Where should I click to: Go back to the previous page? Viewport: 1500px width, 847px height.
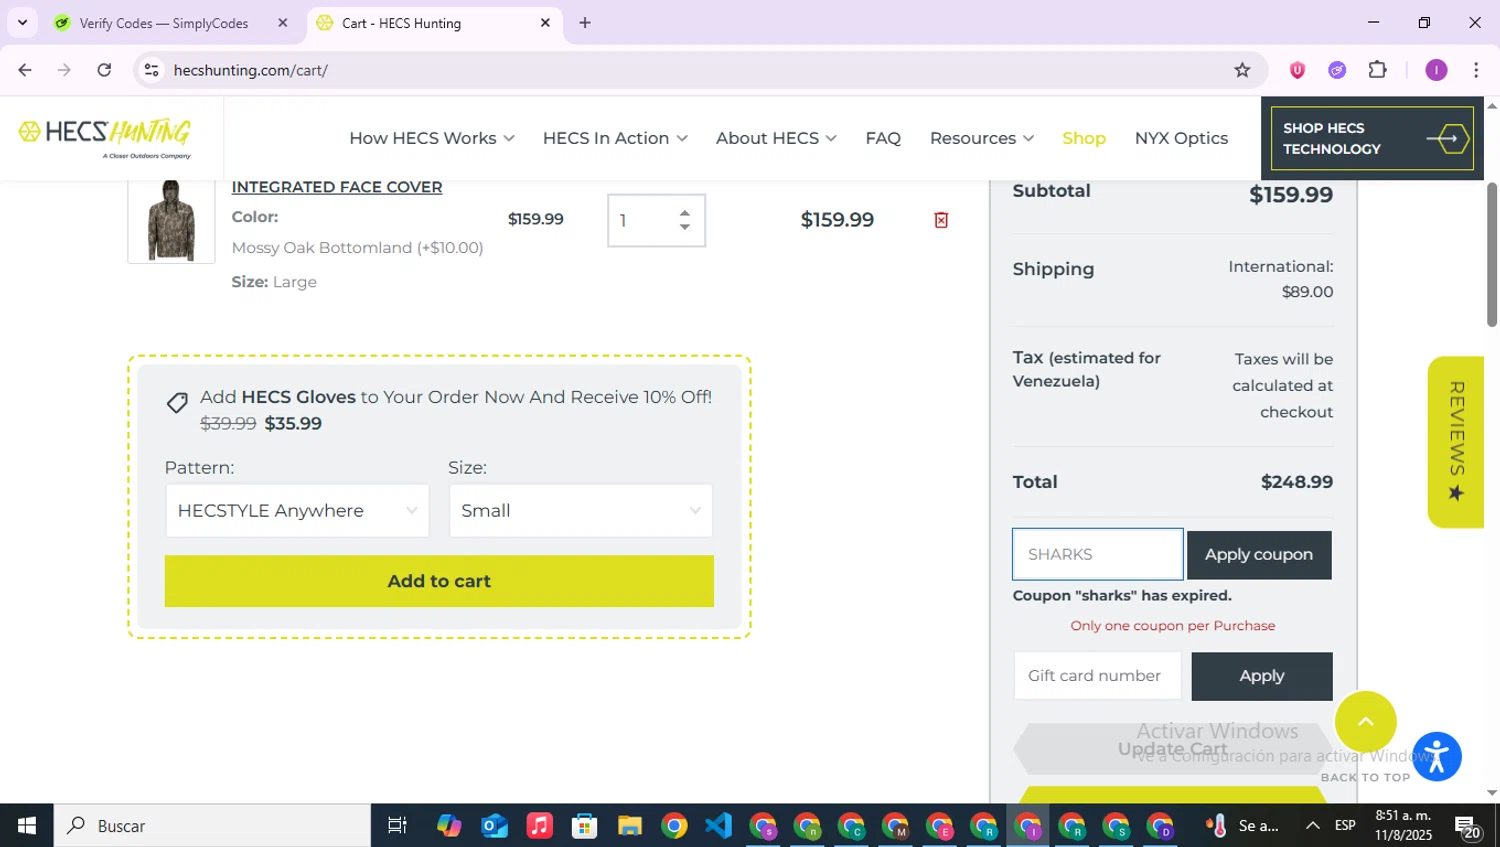point(25,70)
